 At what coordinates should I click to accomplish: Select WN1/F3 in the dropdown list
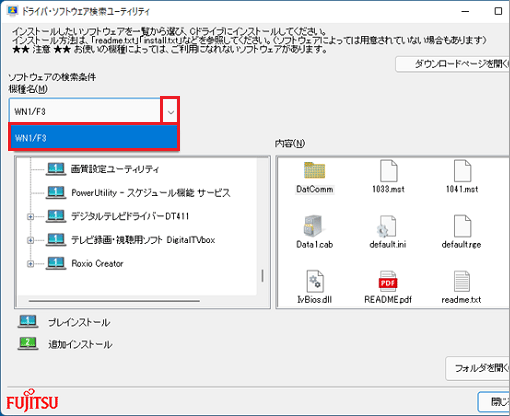coord(94,137)
